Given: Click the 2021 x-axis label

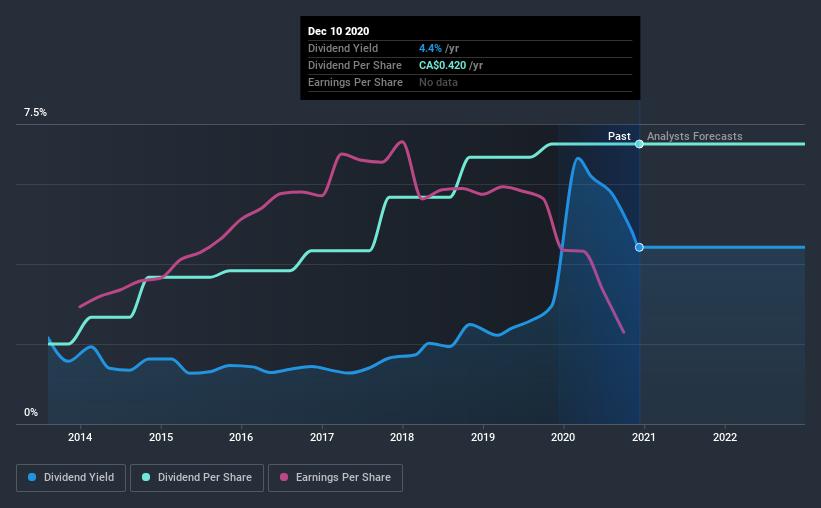Looking at the screenshot, I should pos(644,437).
